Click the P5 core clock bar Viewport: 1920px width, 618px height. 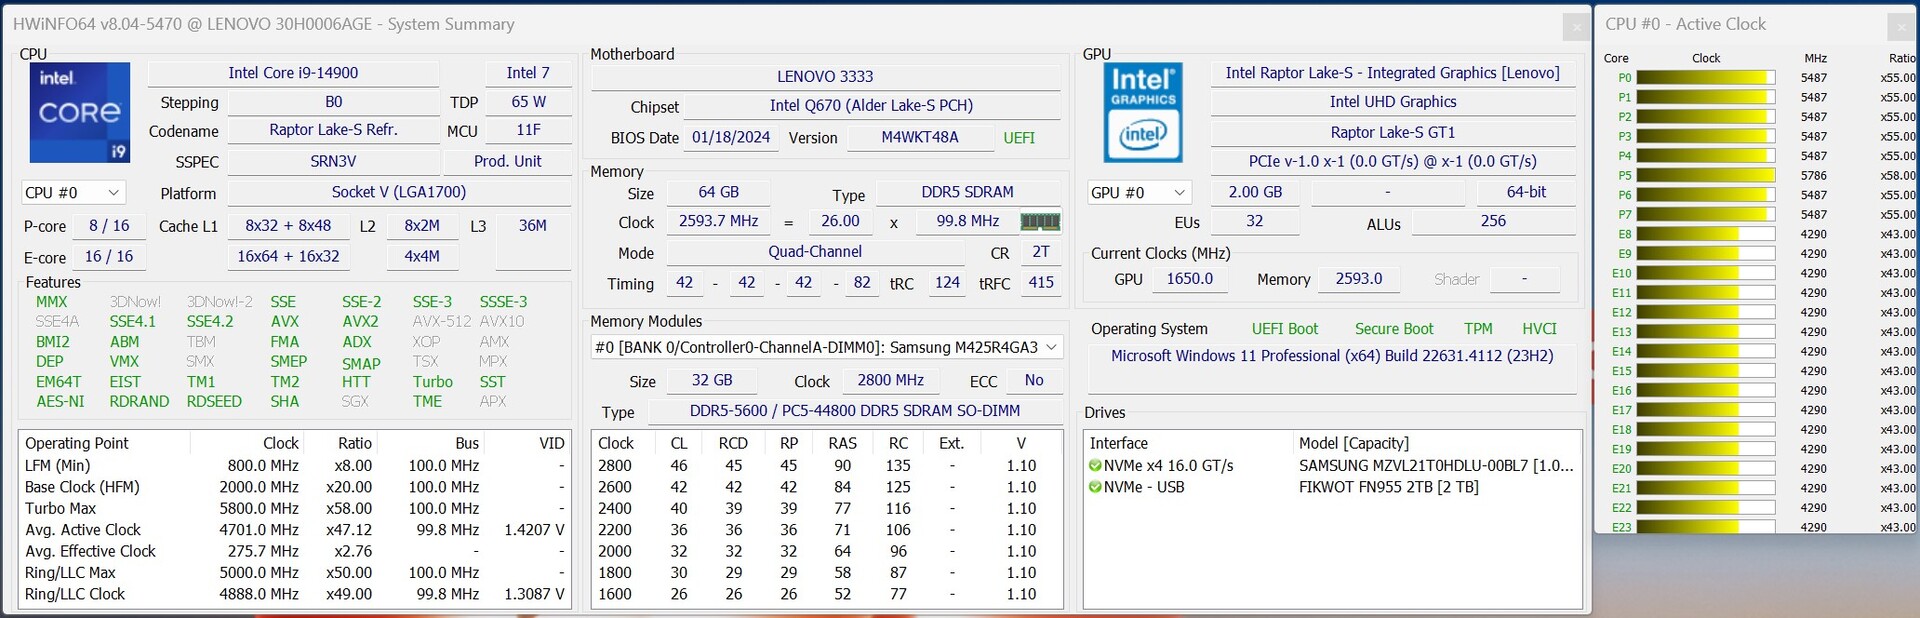coord(1706,175)
